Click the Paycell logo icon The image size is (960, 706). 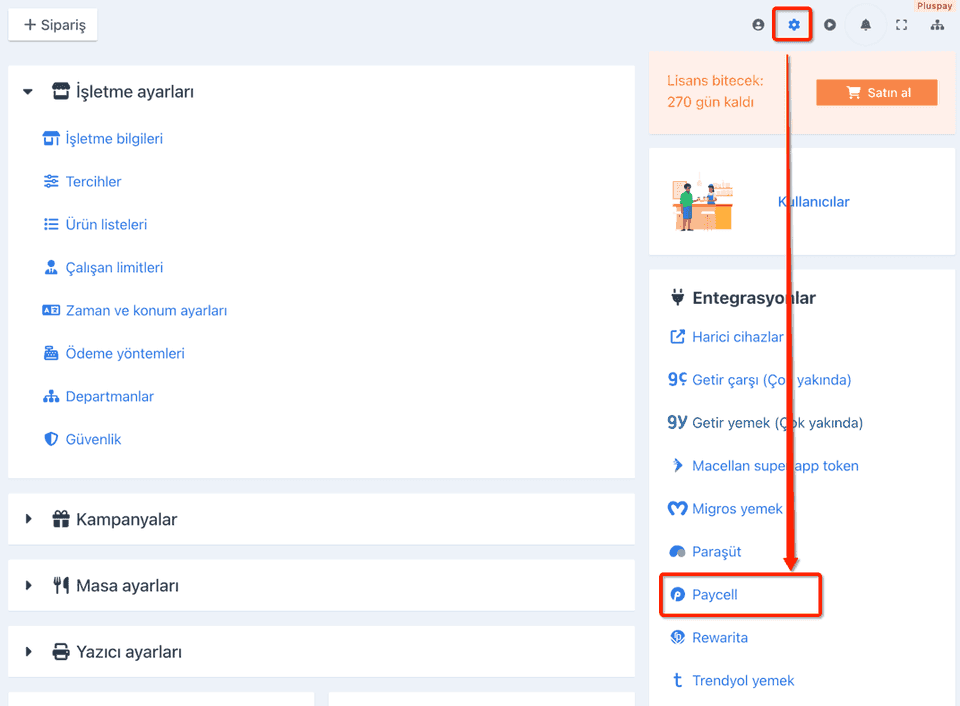(x=677, y=595)
